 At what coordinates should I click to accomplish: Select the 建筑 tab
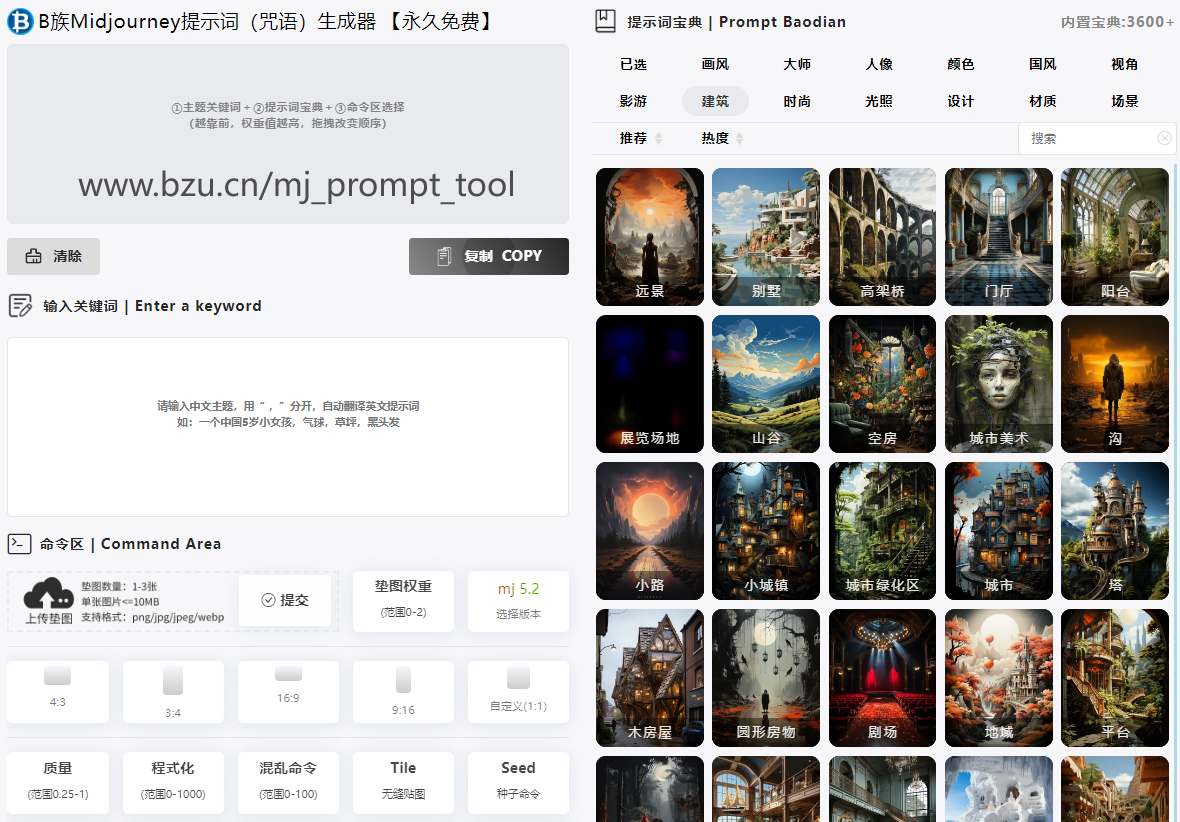[715, 101]
